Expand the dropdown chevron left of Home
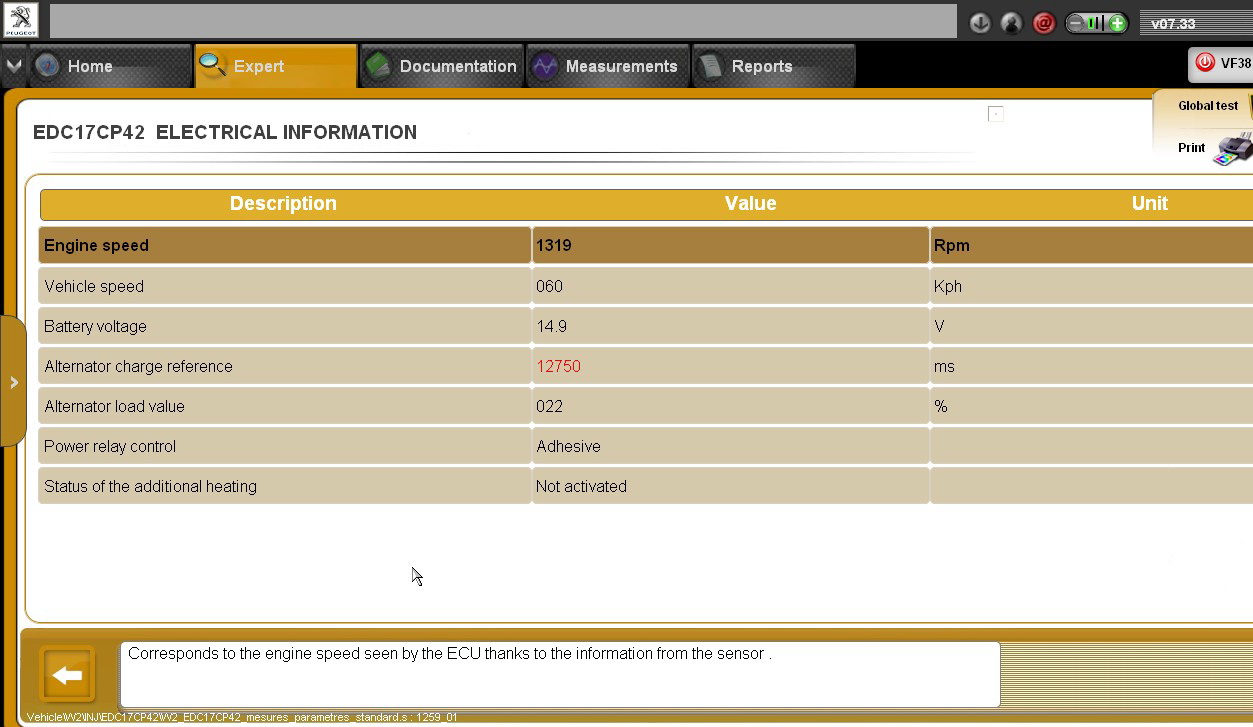This screenshot has width=1253, height=727. coord(14,66)
